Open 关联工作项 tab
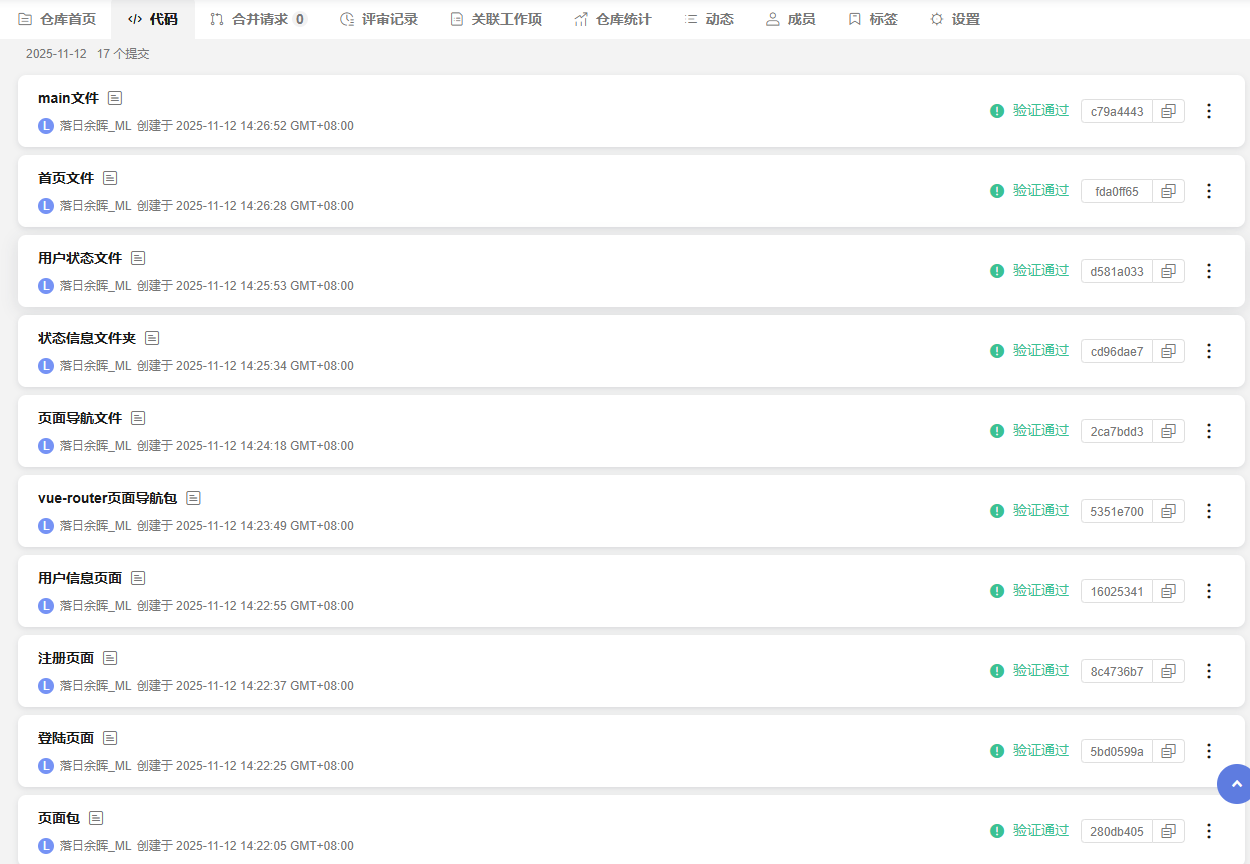Image resolution: width=1250 pixels, height=864 pixels. tap(496, 19)
